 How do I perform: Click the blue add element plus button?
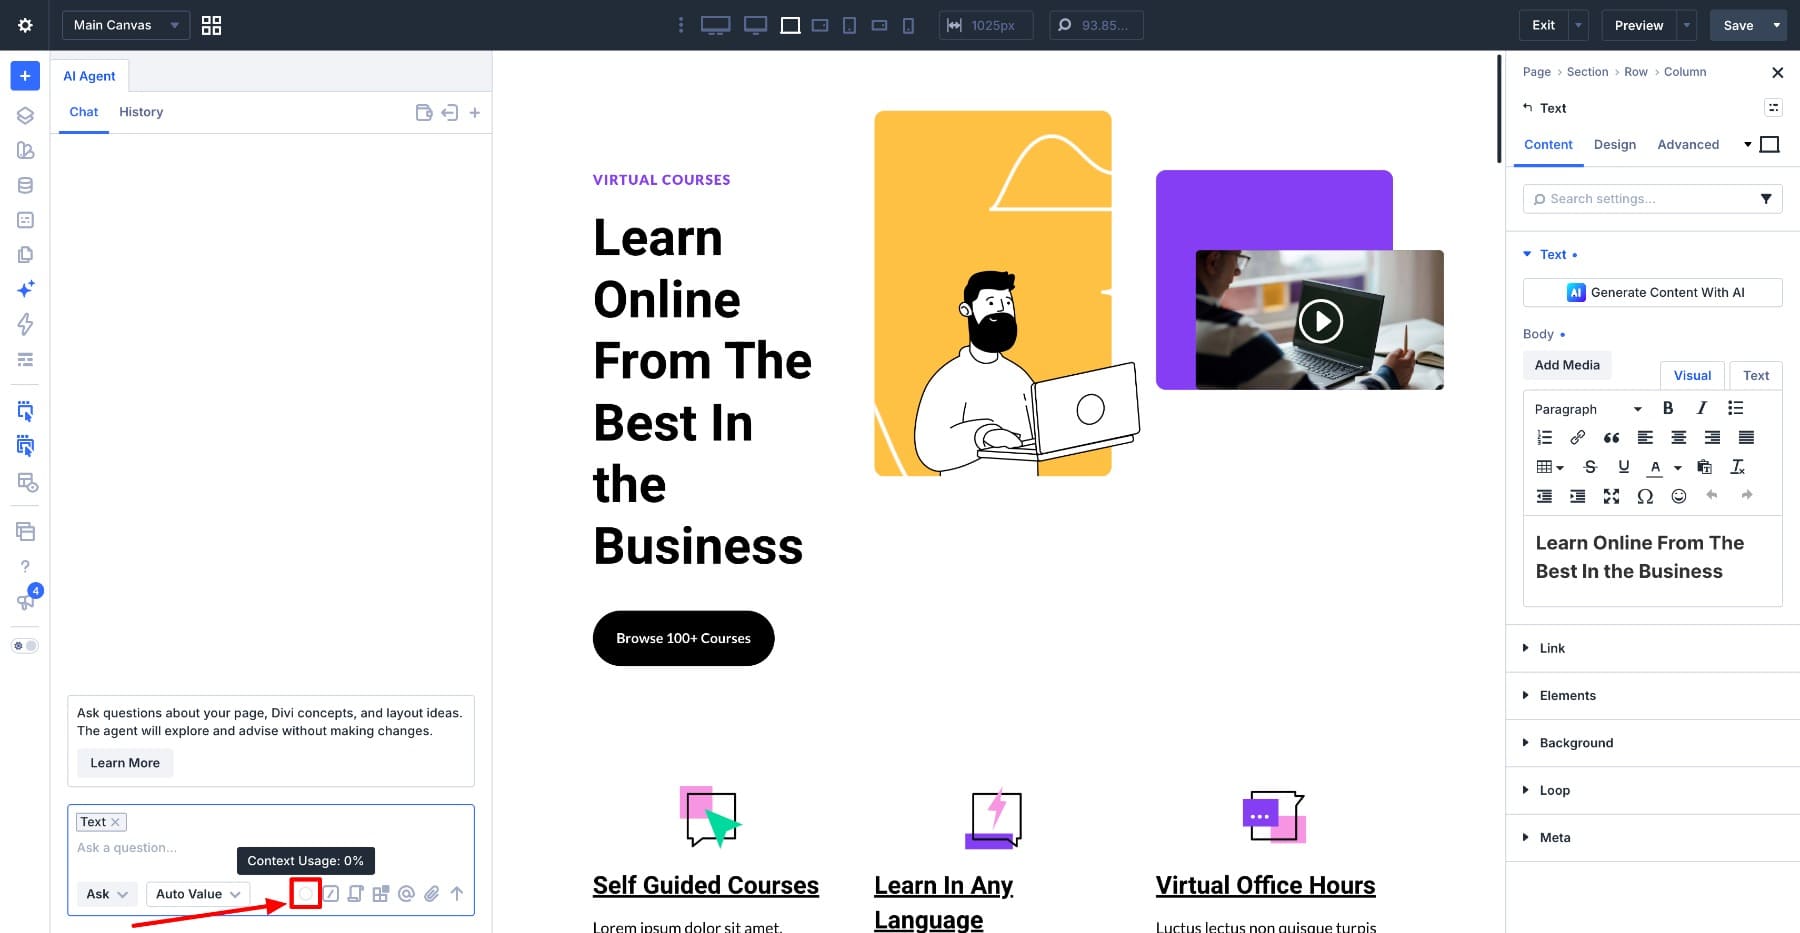pyautogui.click(x=25, y=76)
